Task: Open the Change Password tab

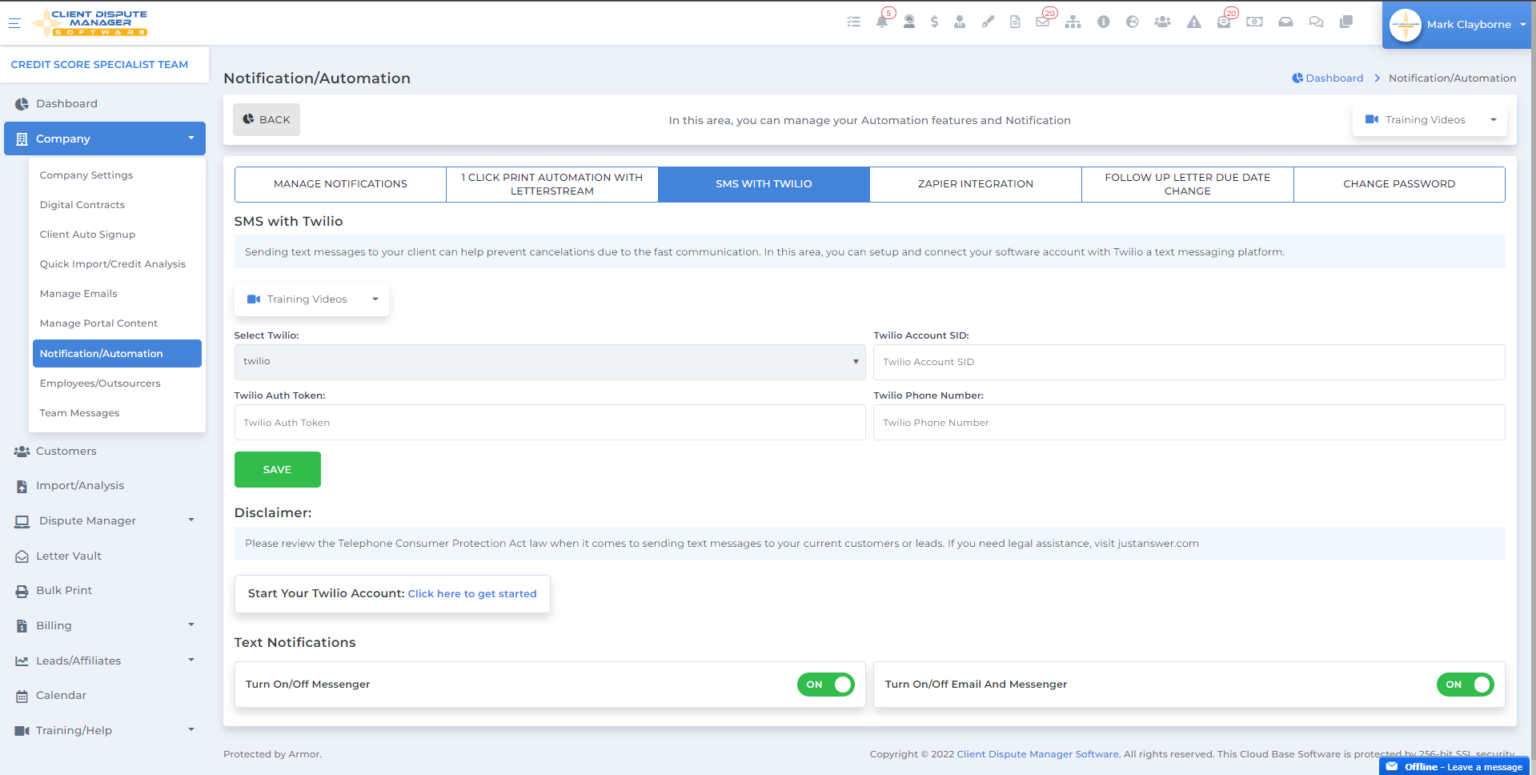Action: [1399, 184]
